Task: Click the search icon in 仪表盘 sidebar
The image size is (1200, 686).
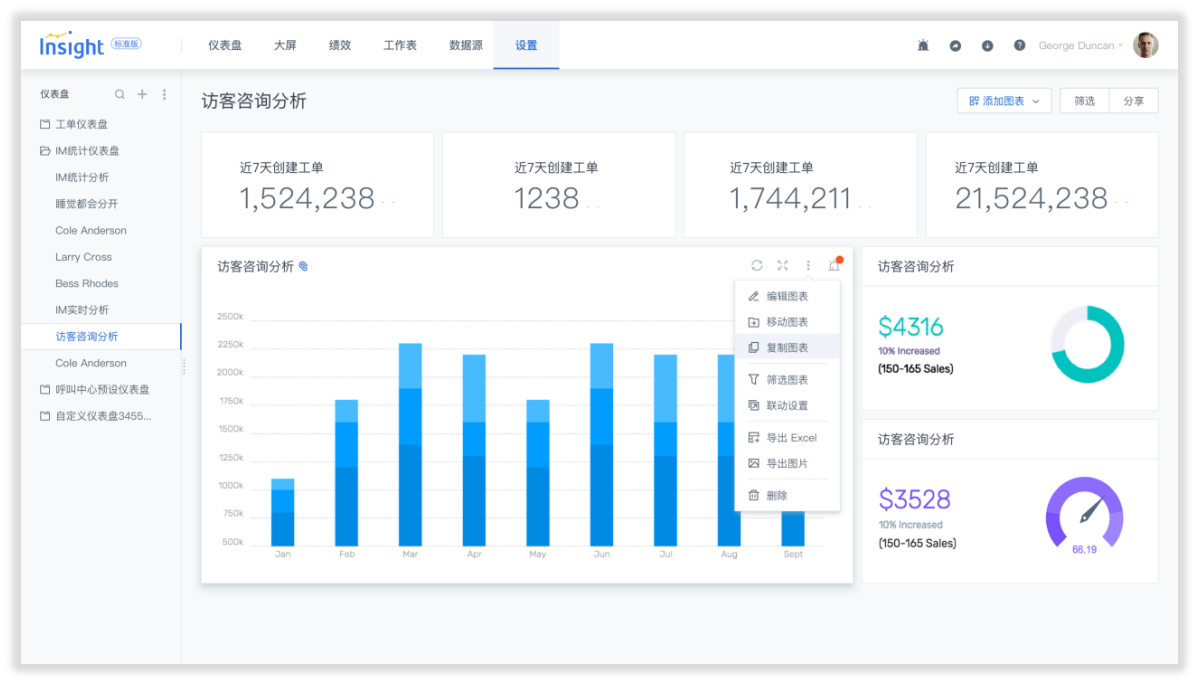Action: point(120,95)
